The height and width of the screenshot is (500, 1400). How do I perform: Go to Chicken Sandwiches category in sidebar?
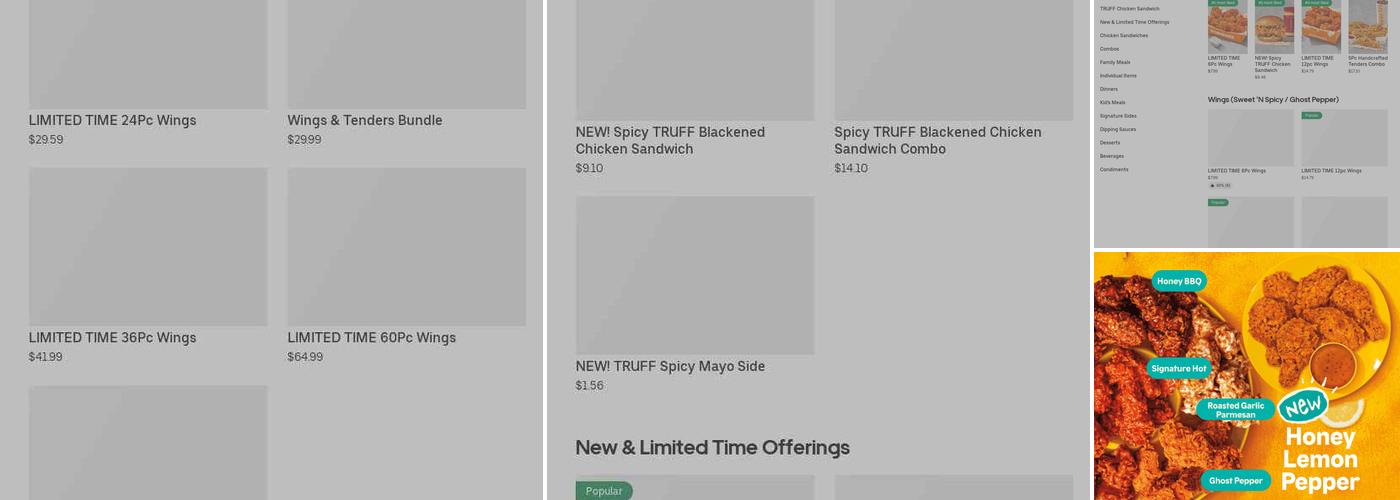(x=1124, y=36)
